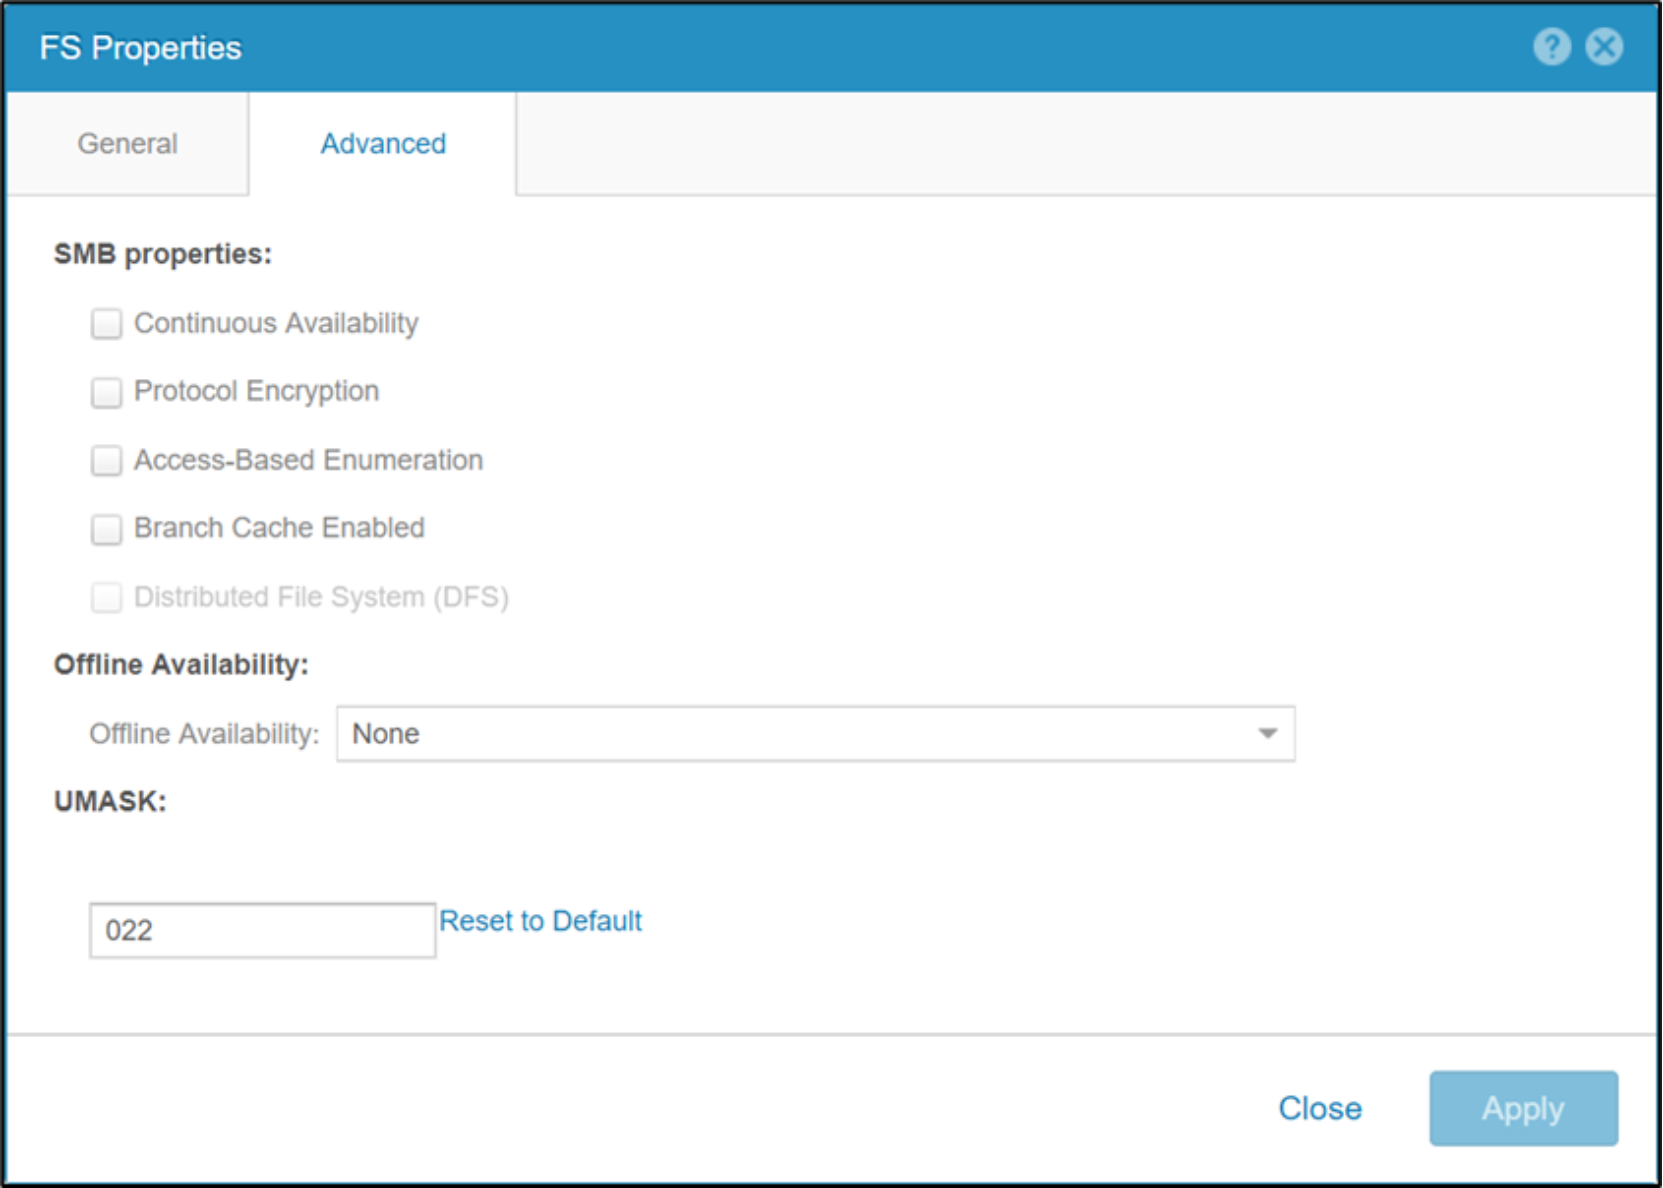
Task: Click the bold Offline Availability section heading
Action: click(x=181, y=664)
